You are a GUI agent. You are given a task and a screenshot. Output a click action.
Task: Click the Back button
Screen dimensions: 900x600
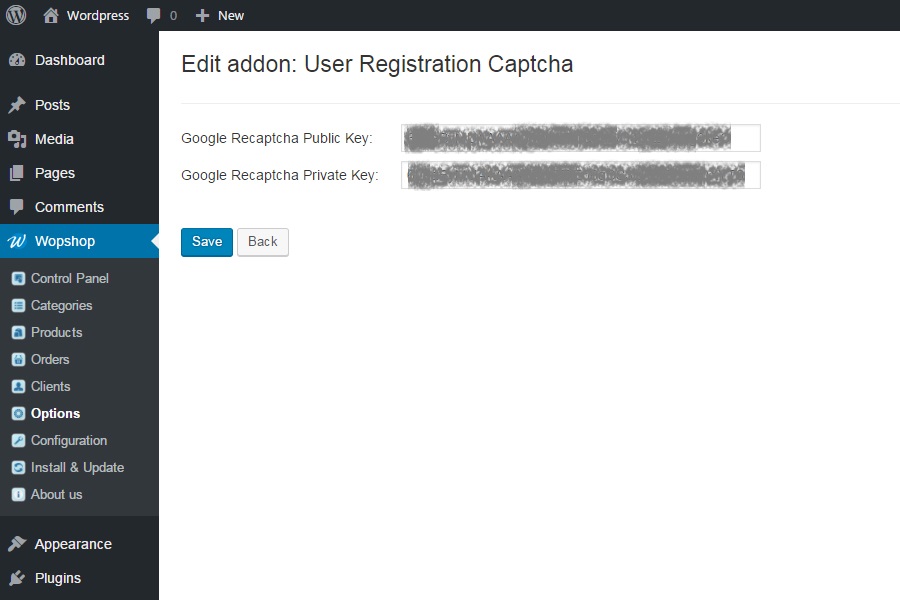[x=262, y=242]
